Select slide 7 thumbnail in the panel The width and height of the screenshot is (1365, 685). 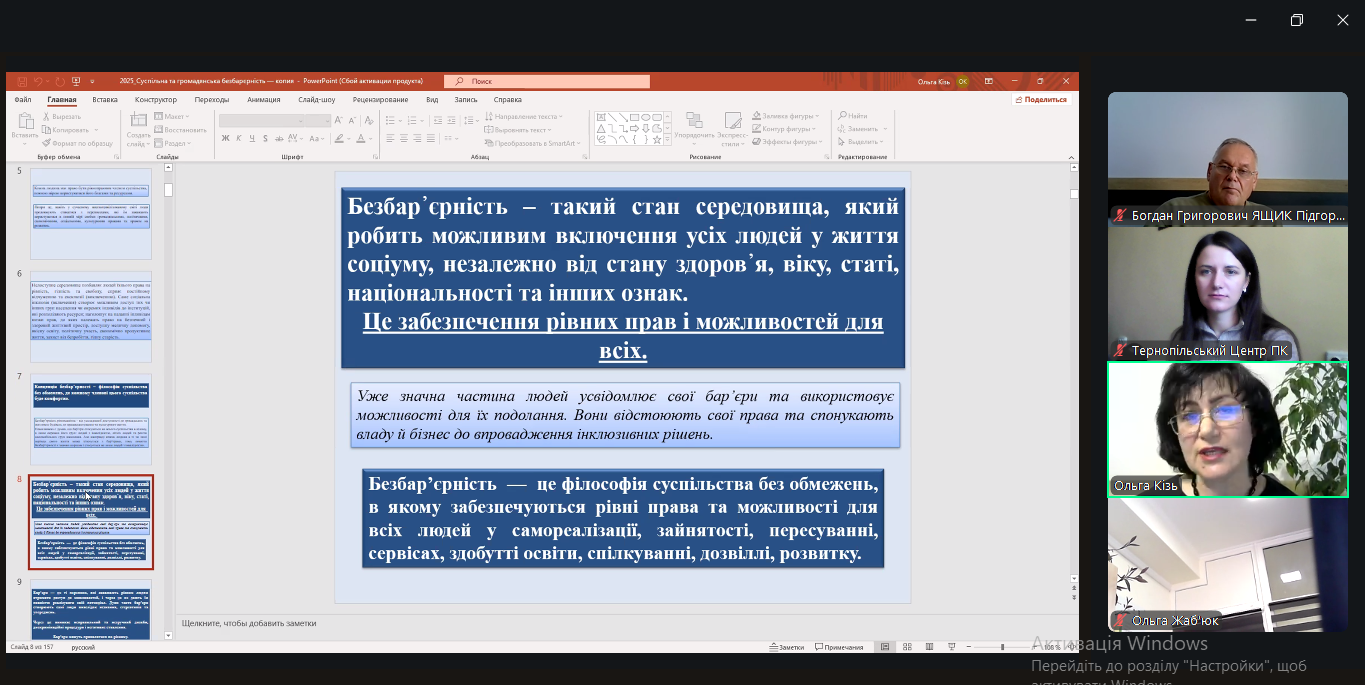coord(91,417)
